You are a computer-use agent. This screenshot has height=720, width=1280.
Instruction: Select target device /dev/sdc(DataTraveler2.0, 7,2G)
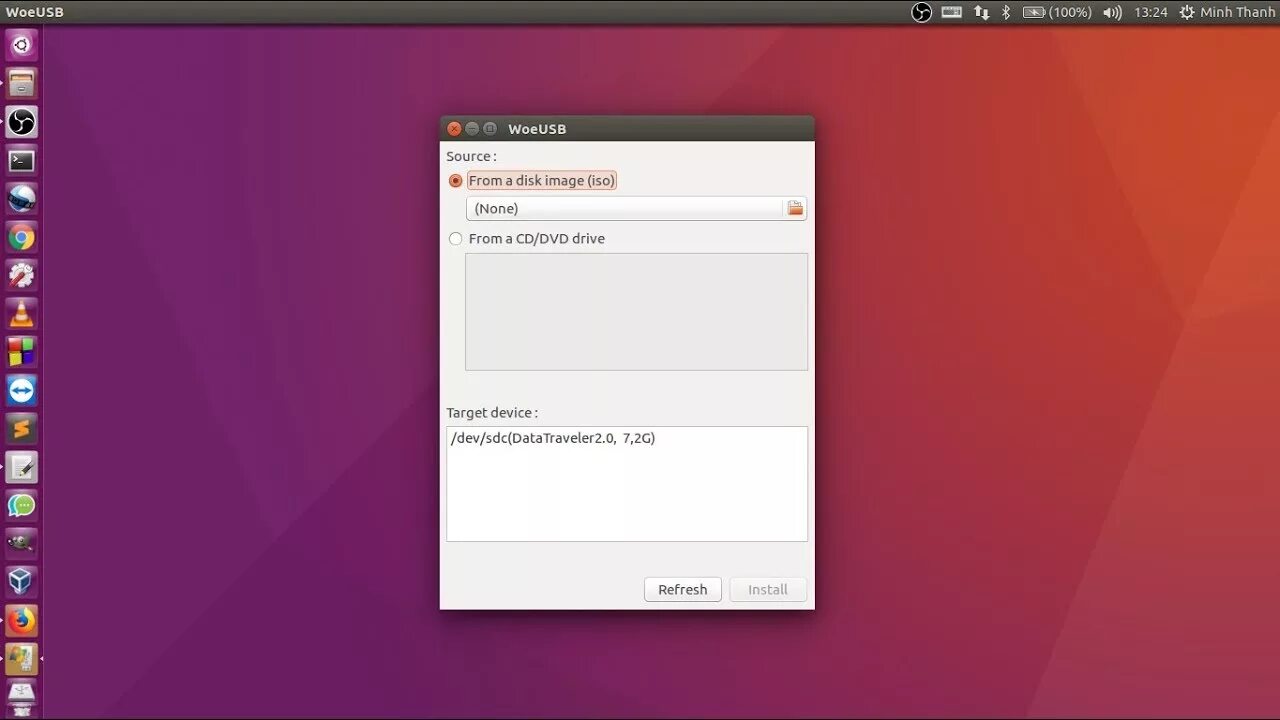tap(553, 438)
